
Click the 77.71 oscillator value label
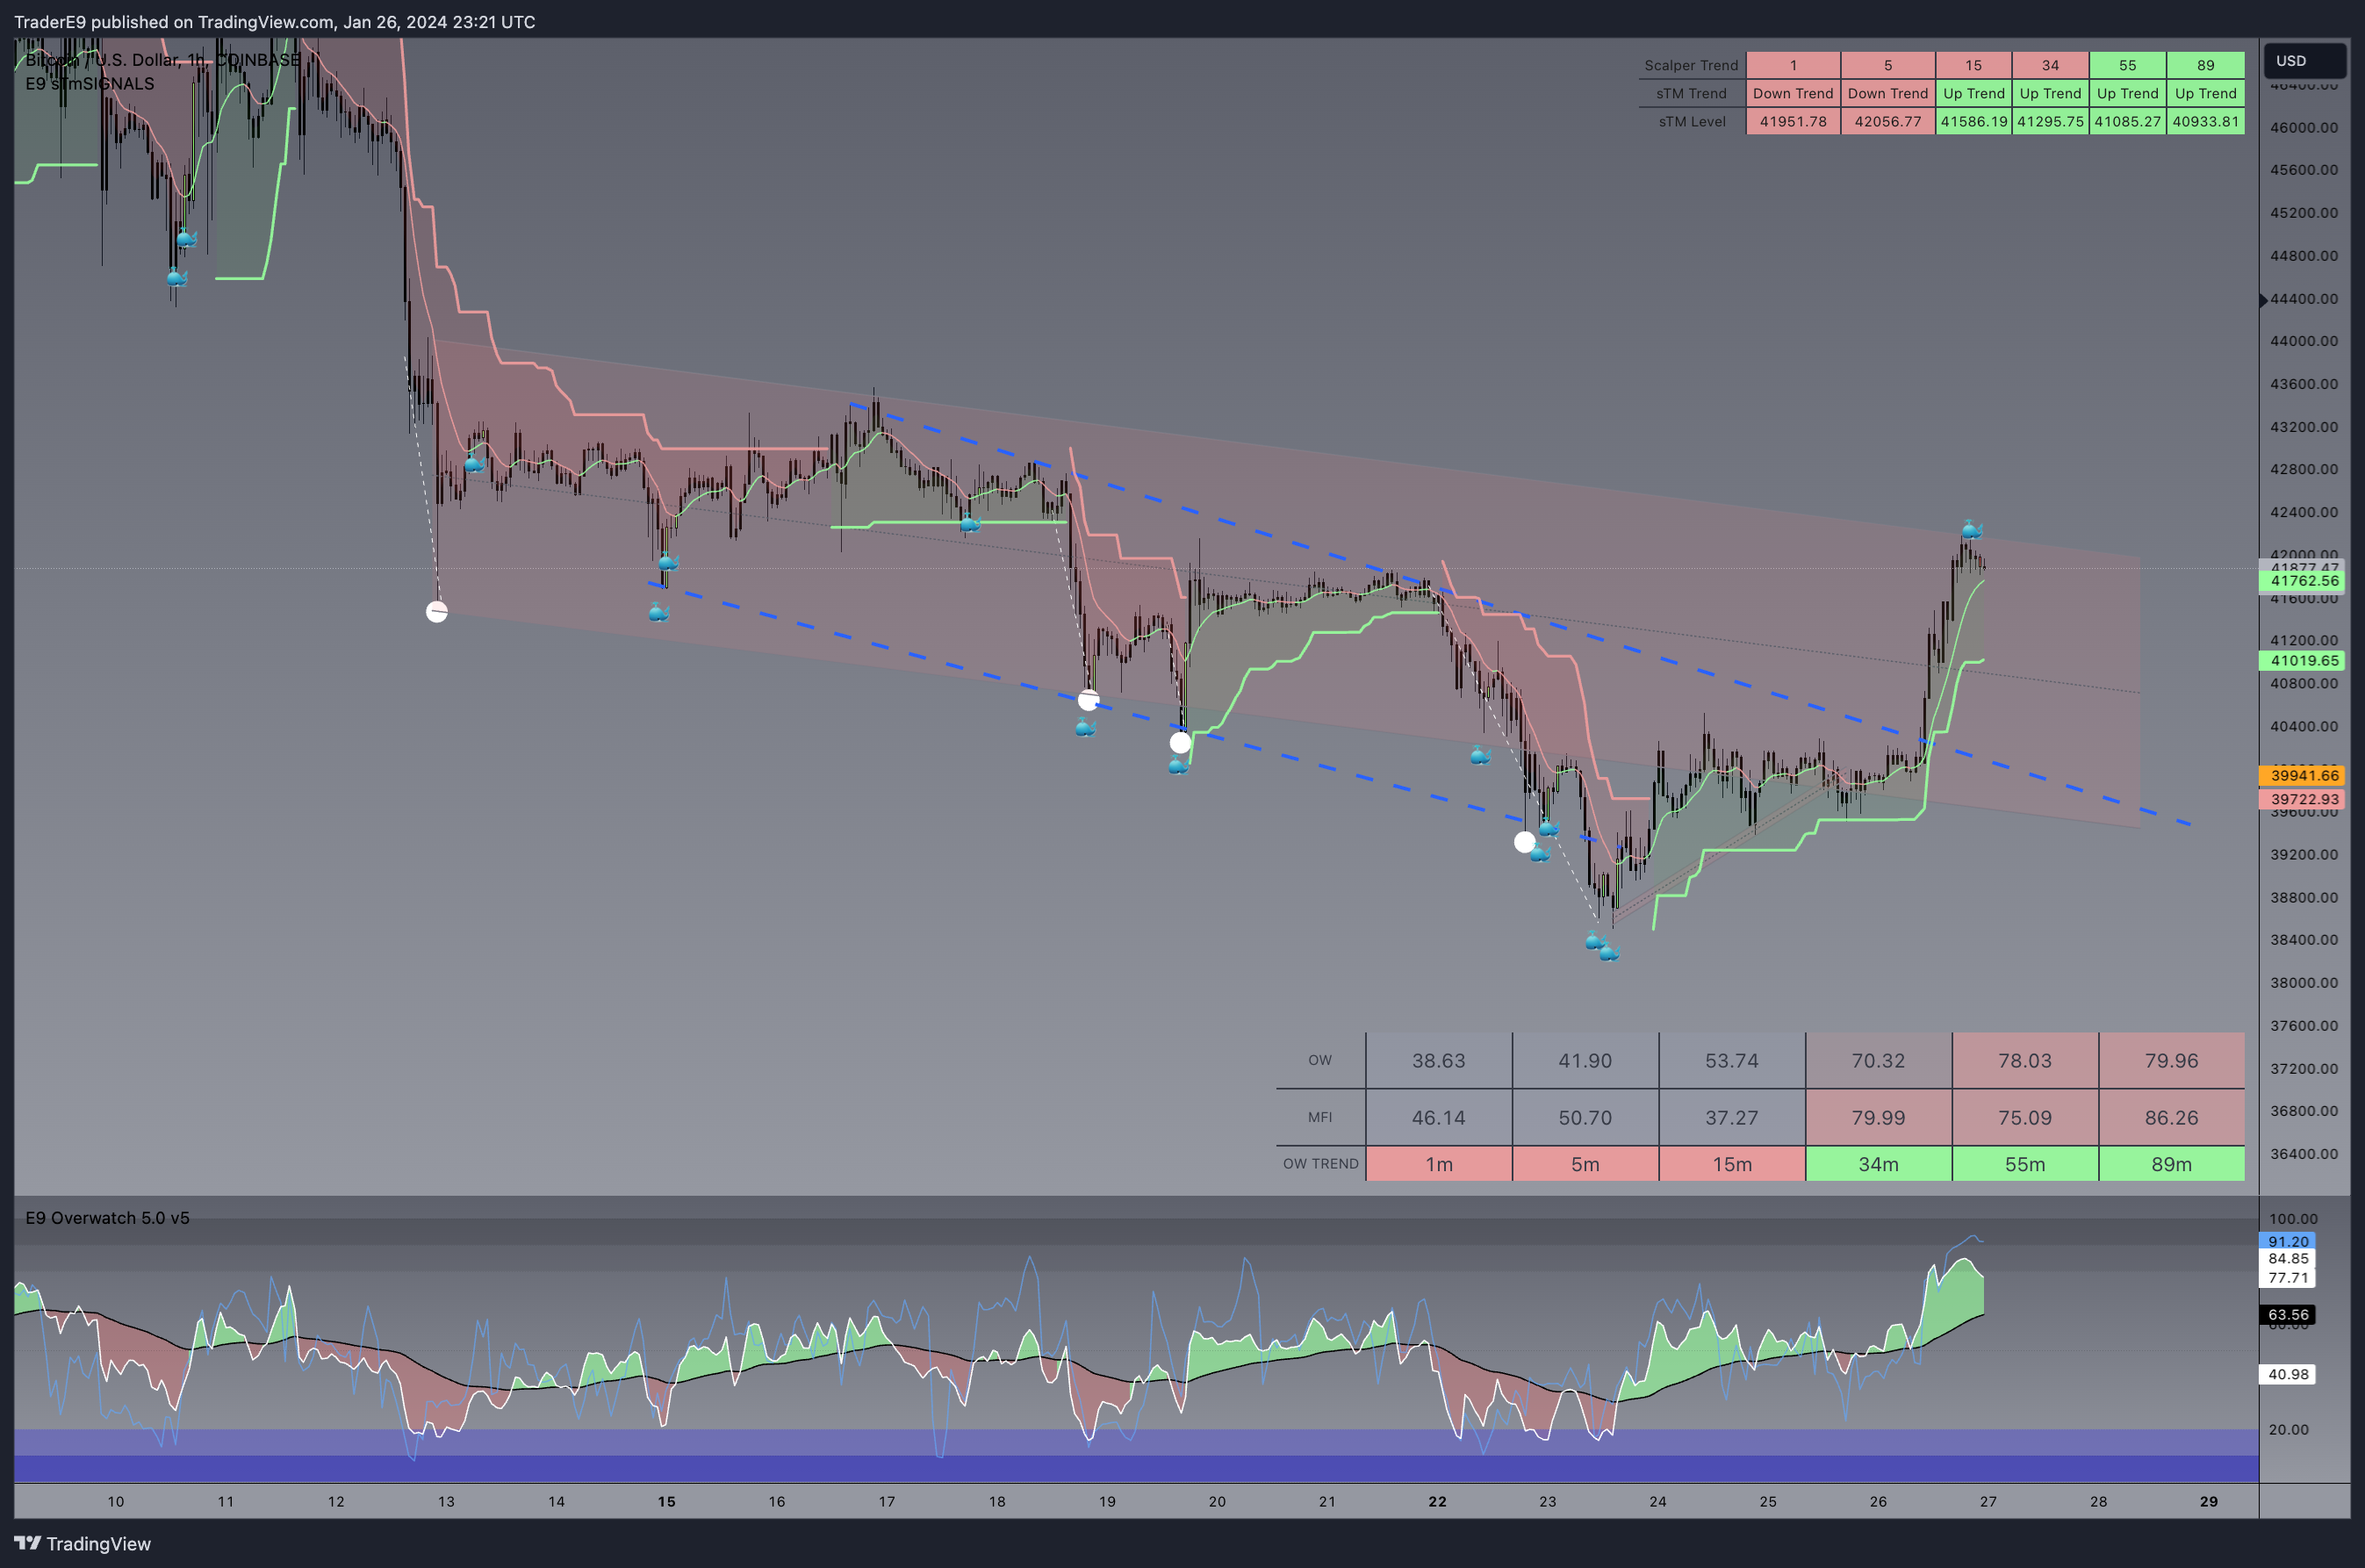(x=2288, y=1278)
